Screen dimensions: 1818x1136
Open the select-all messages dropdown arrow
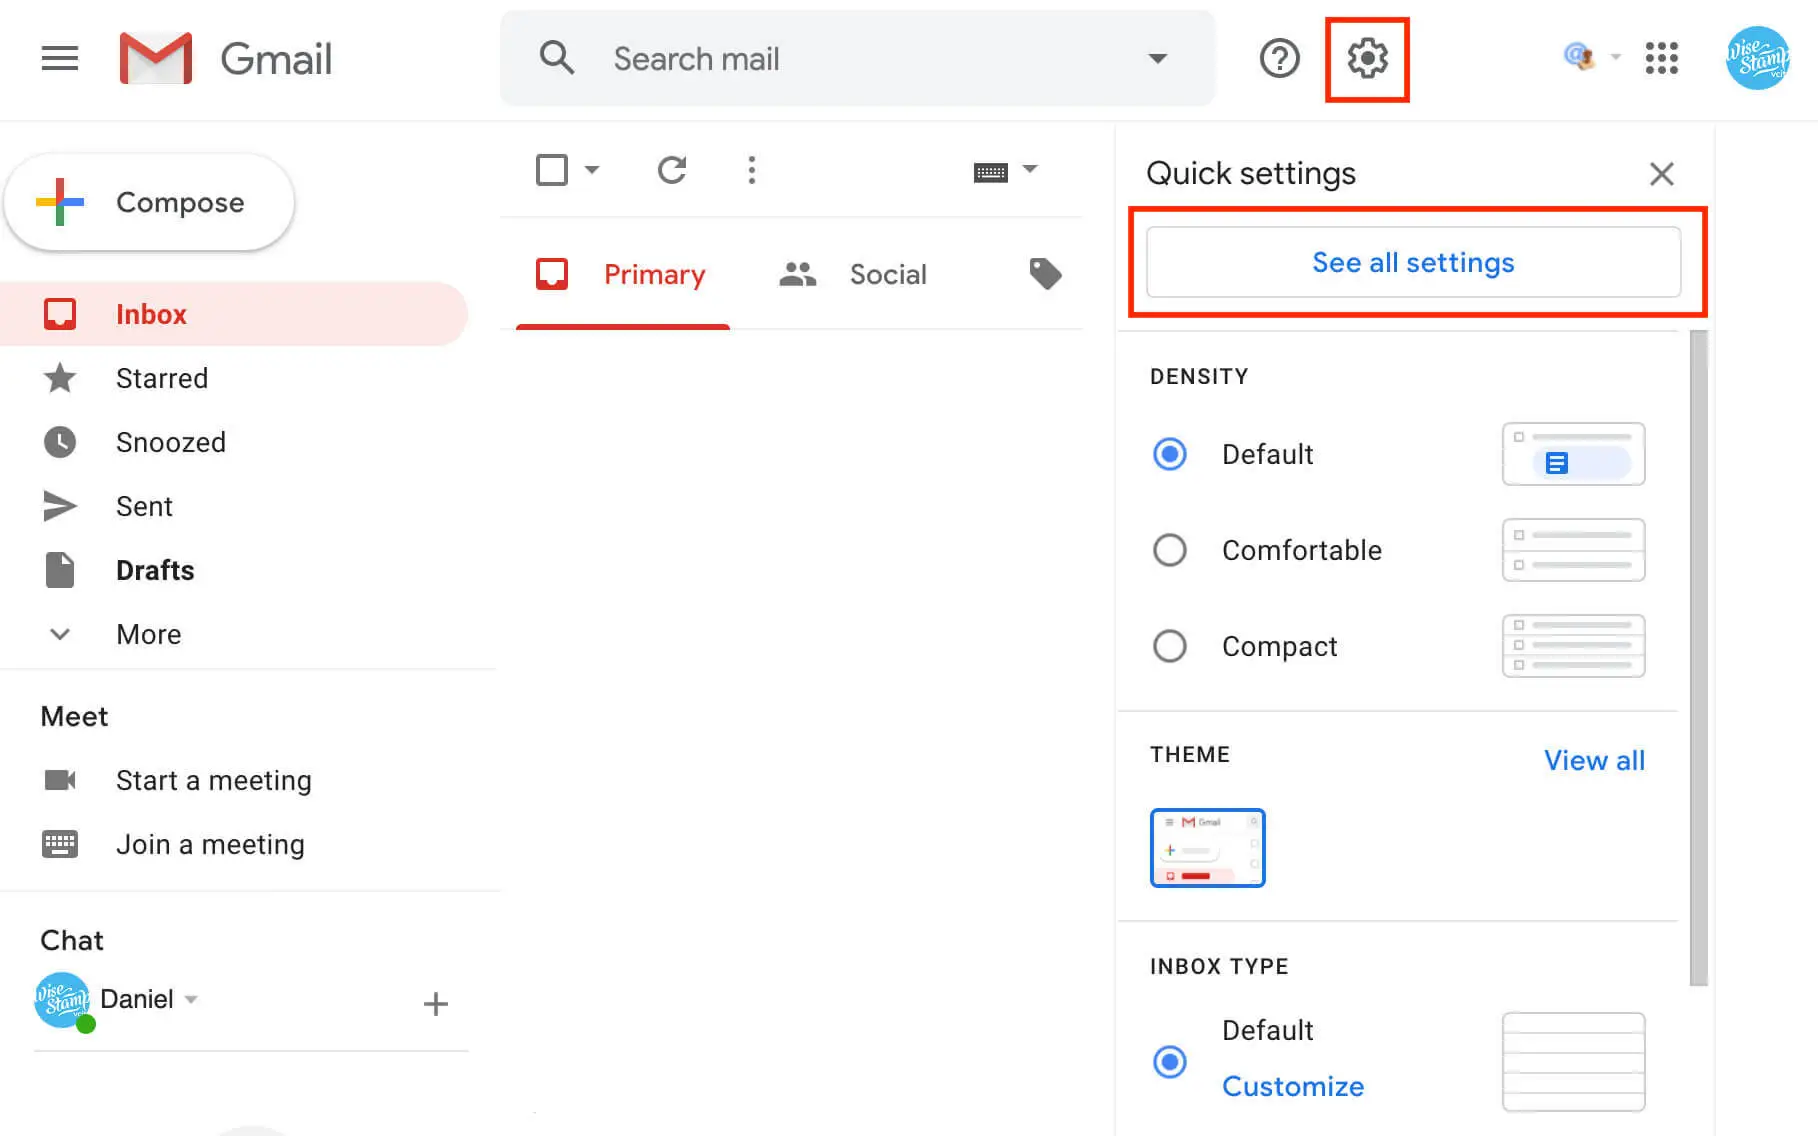click(591, 170)
